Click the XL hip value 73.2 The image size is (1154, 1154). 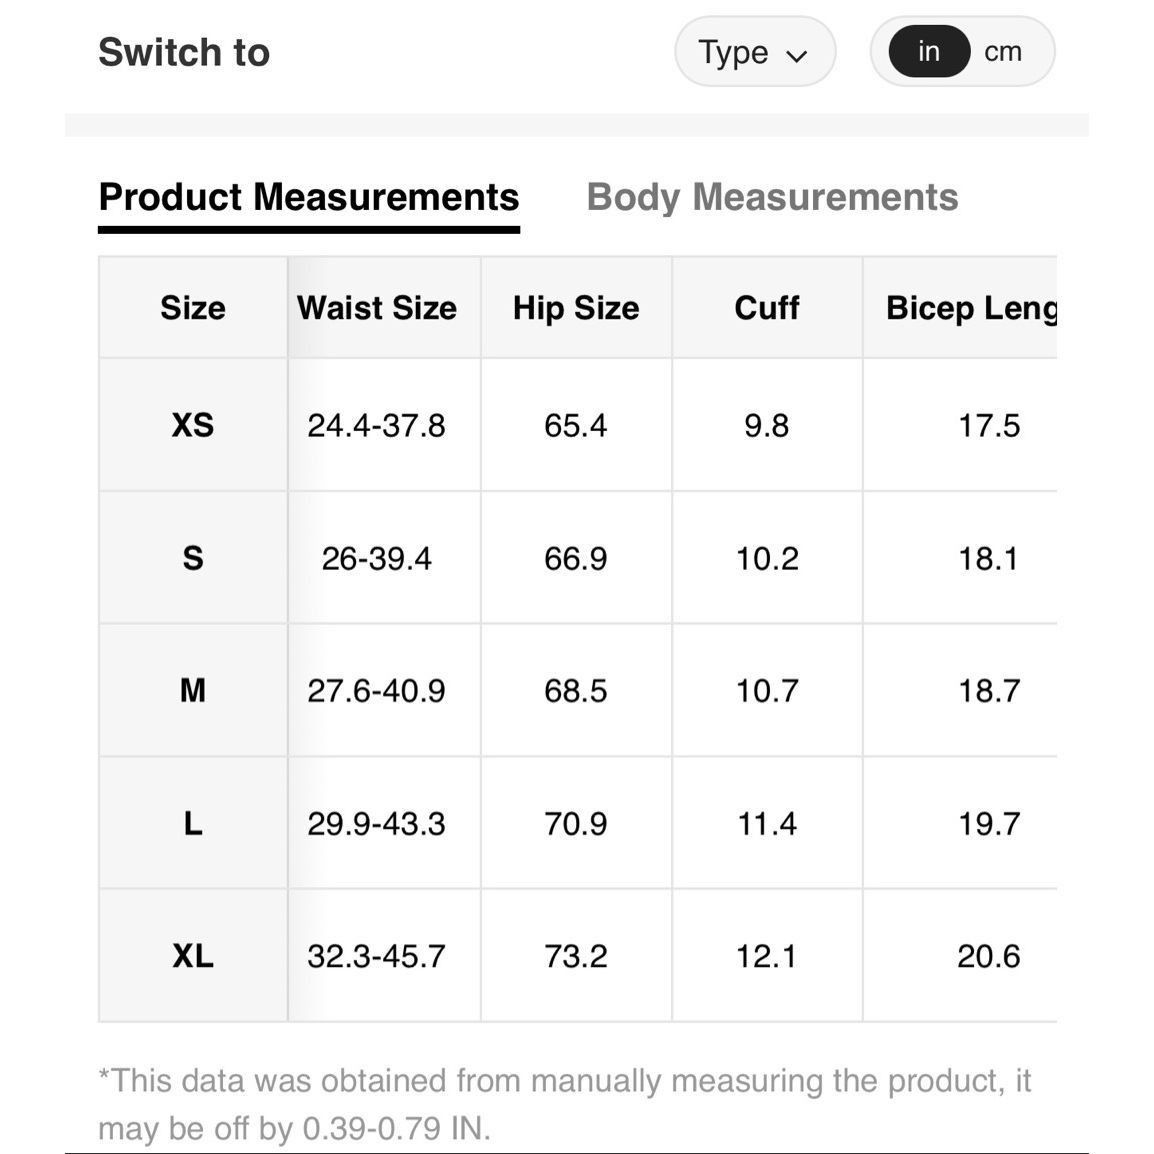576,956
